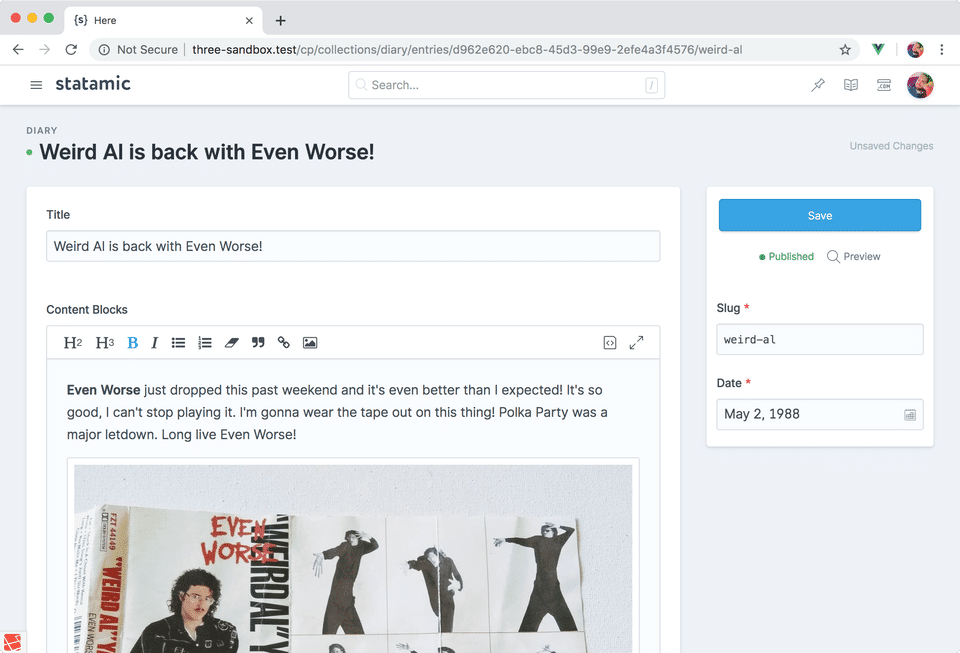Apply Heading 2 formatting in editor
Image resolution: width=960 pixels, height=653 pixels.
coord(73,343)
